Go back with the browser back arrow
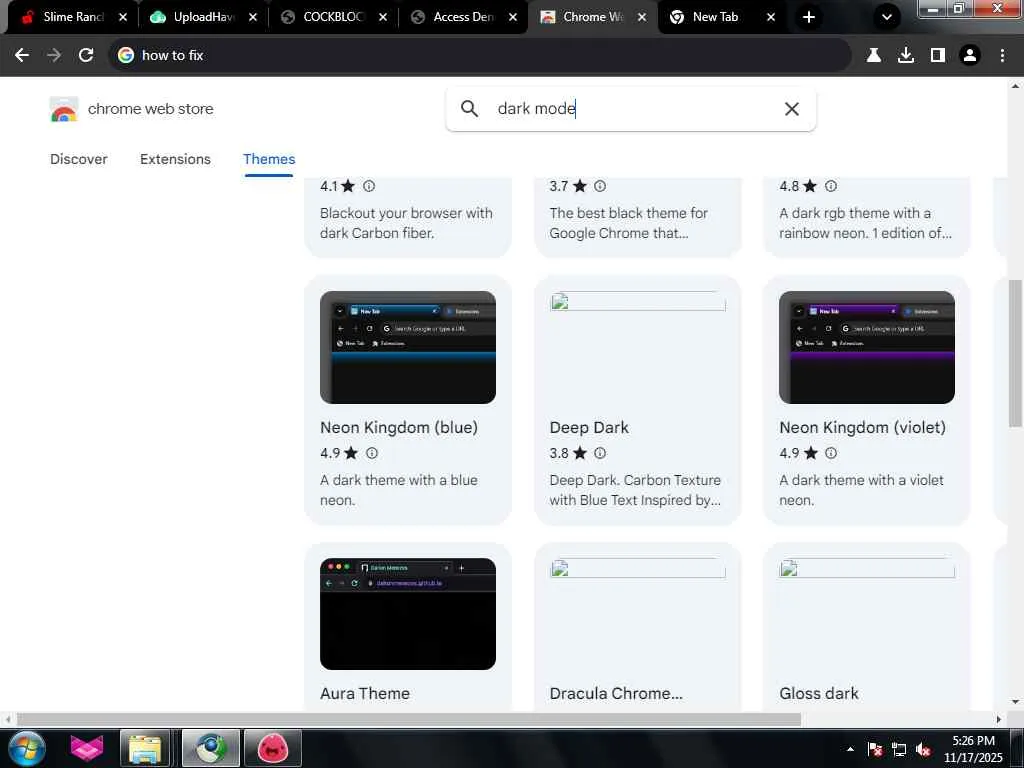 22,56
